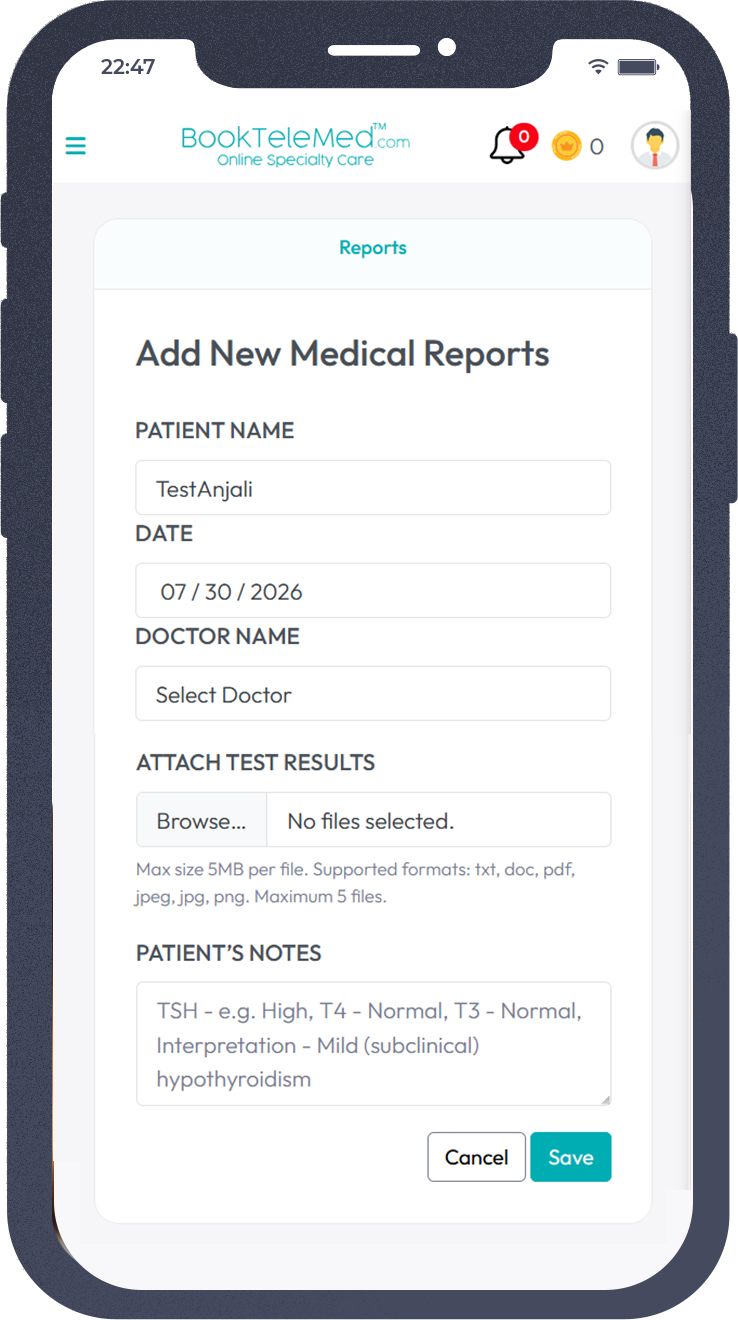Tap the Wi-Fi status icon
This screenshot has width=738, height=1320.
tap(598, 67)
